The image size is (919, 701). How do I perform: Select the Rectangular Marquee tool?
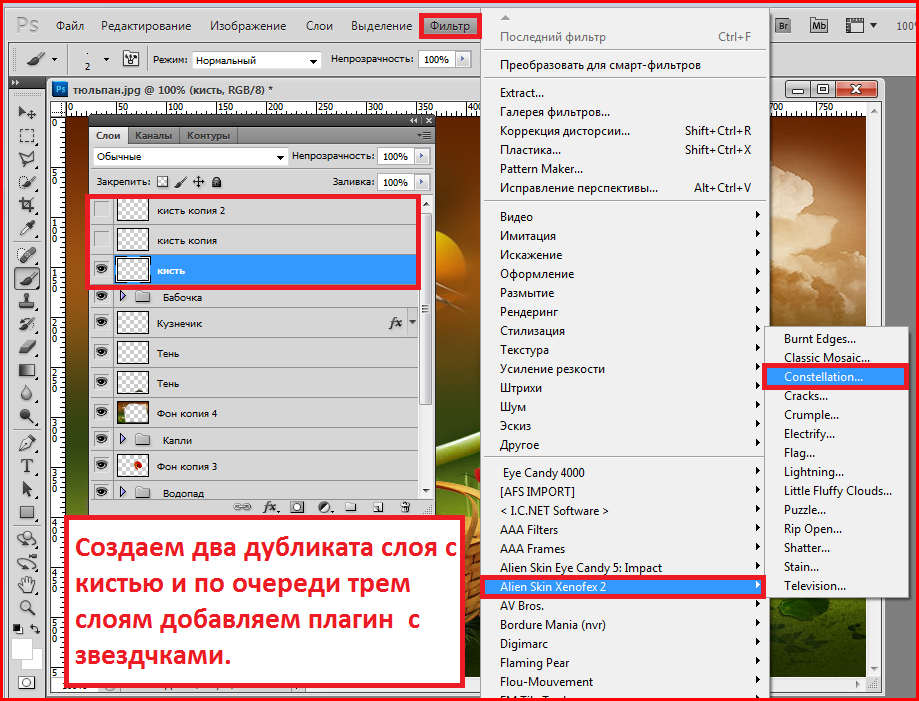click(26, 135)
